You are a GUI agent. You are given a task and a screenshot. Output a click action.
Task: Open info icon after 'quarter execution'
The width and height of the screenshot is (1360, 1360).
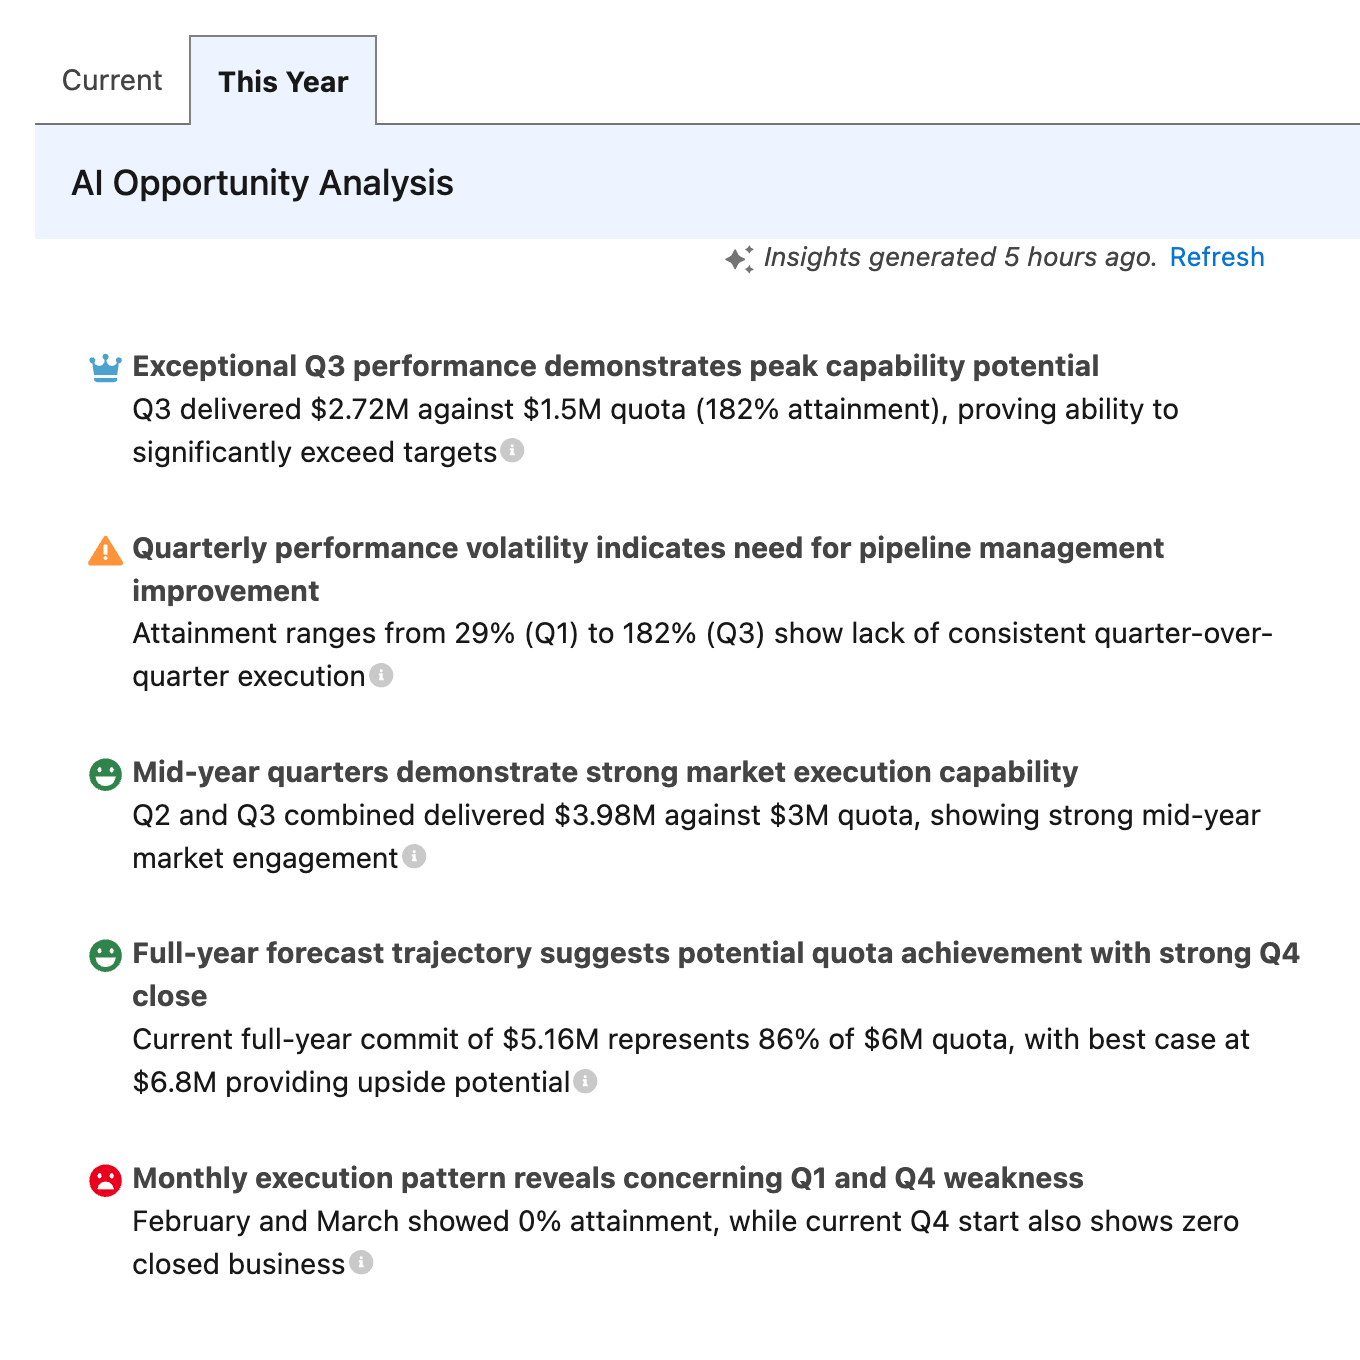coord(381,676)
